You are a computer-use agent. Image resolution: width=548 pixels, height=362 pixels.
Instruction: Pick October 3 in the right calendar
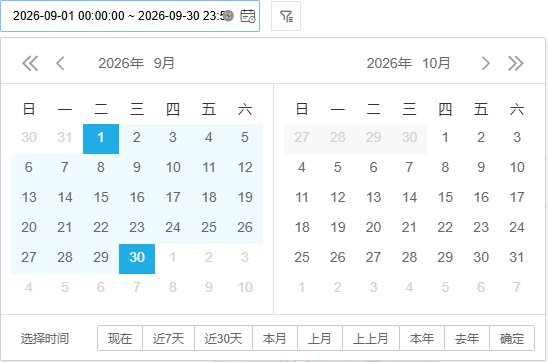tap(517, 137)
